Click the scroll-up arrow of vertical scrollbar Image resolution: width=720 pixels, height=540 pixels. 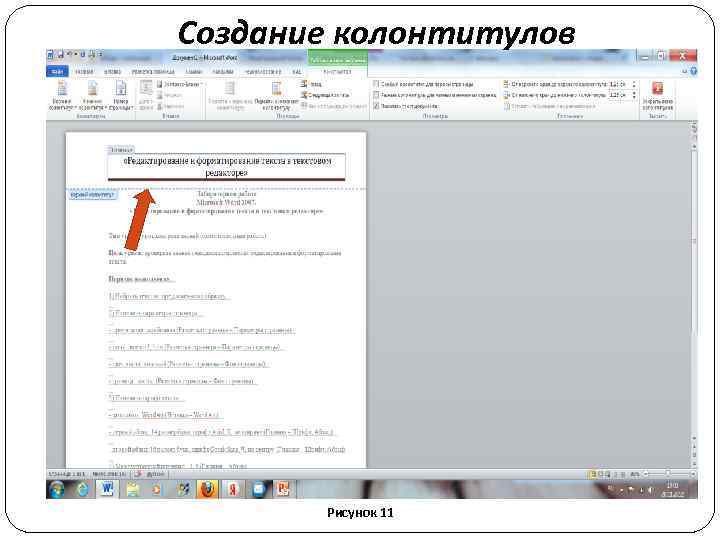(x=694, y=146)
